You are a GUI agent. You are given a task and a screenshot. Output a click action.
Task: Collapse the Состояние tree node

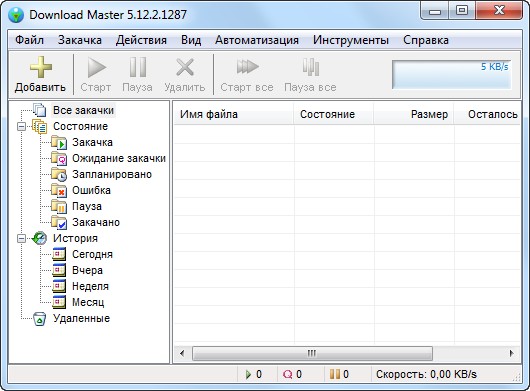click(x=21, y=127)
